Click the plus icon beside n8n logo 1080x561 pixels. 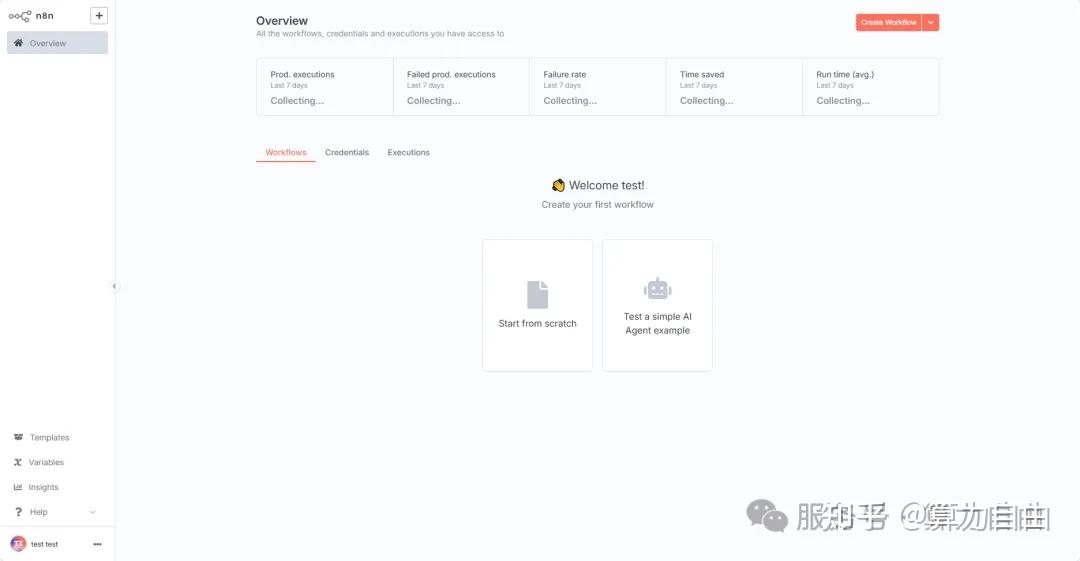point(99,16)
